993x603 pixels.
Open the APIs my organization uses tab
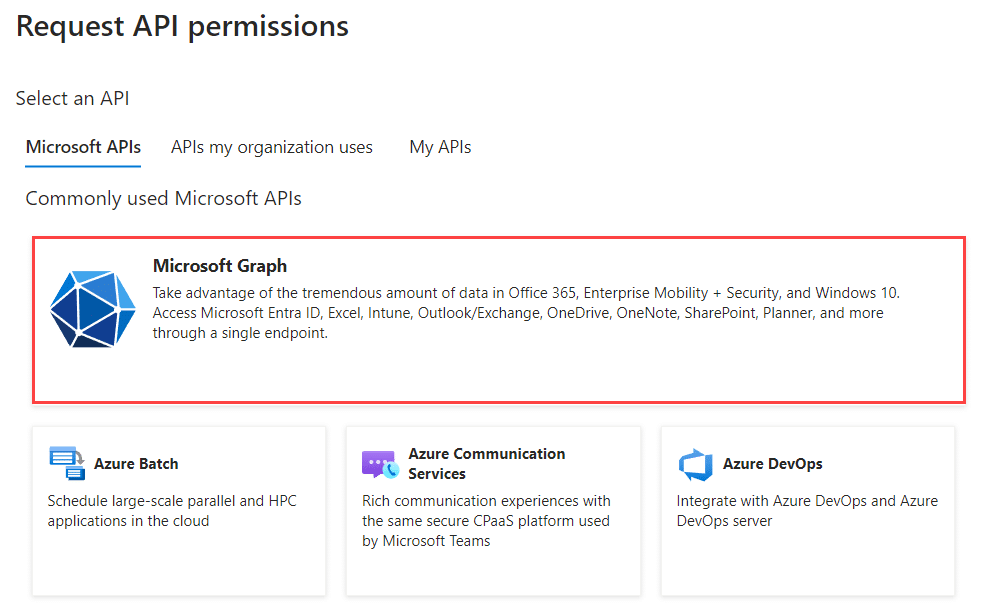coord(272,147)
